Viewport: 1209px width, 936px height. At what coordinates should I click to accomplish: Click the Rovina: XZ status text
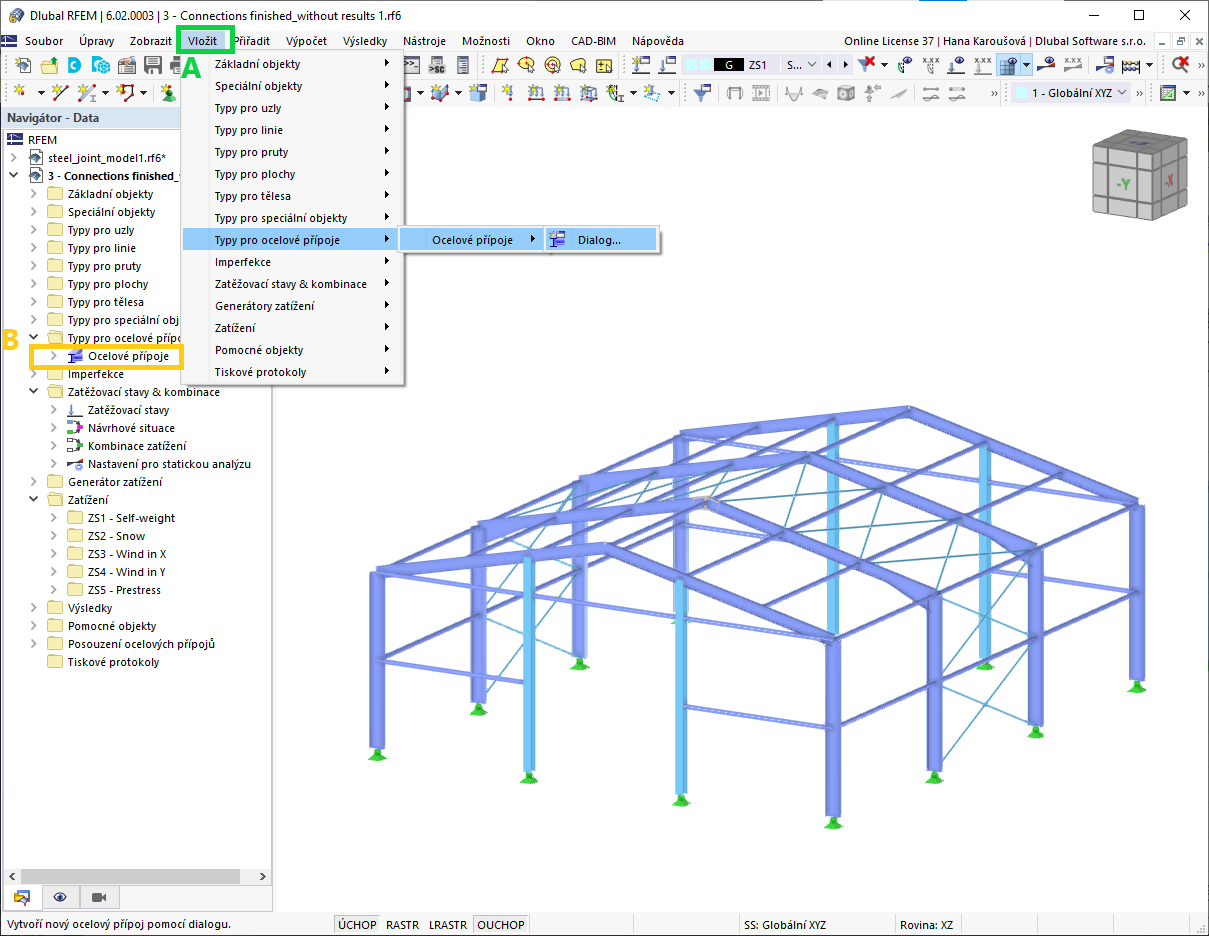[x=927, y=925]
